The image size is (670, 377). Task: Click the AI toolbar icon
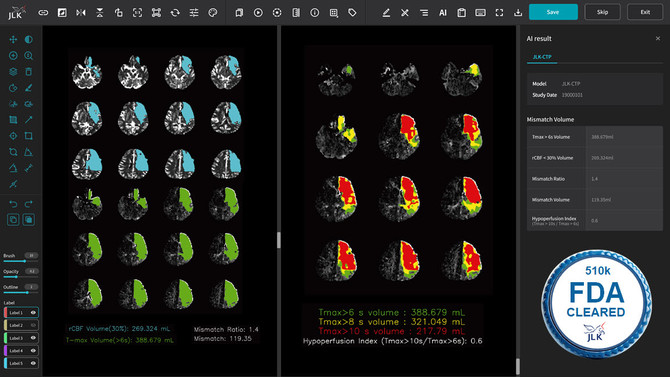point(443,13)
